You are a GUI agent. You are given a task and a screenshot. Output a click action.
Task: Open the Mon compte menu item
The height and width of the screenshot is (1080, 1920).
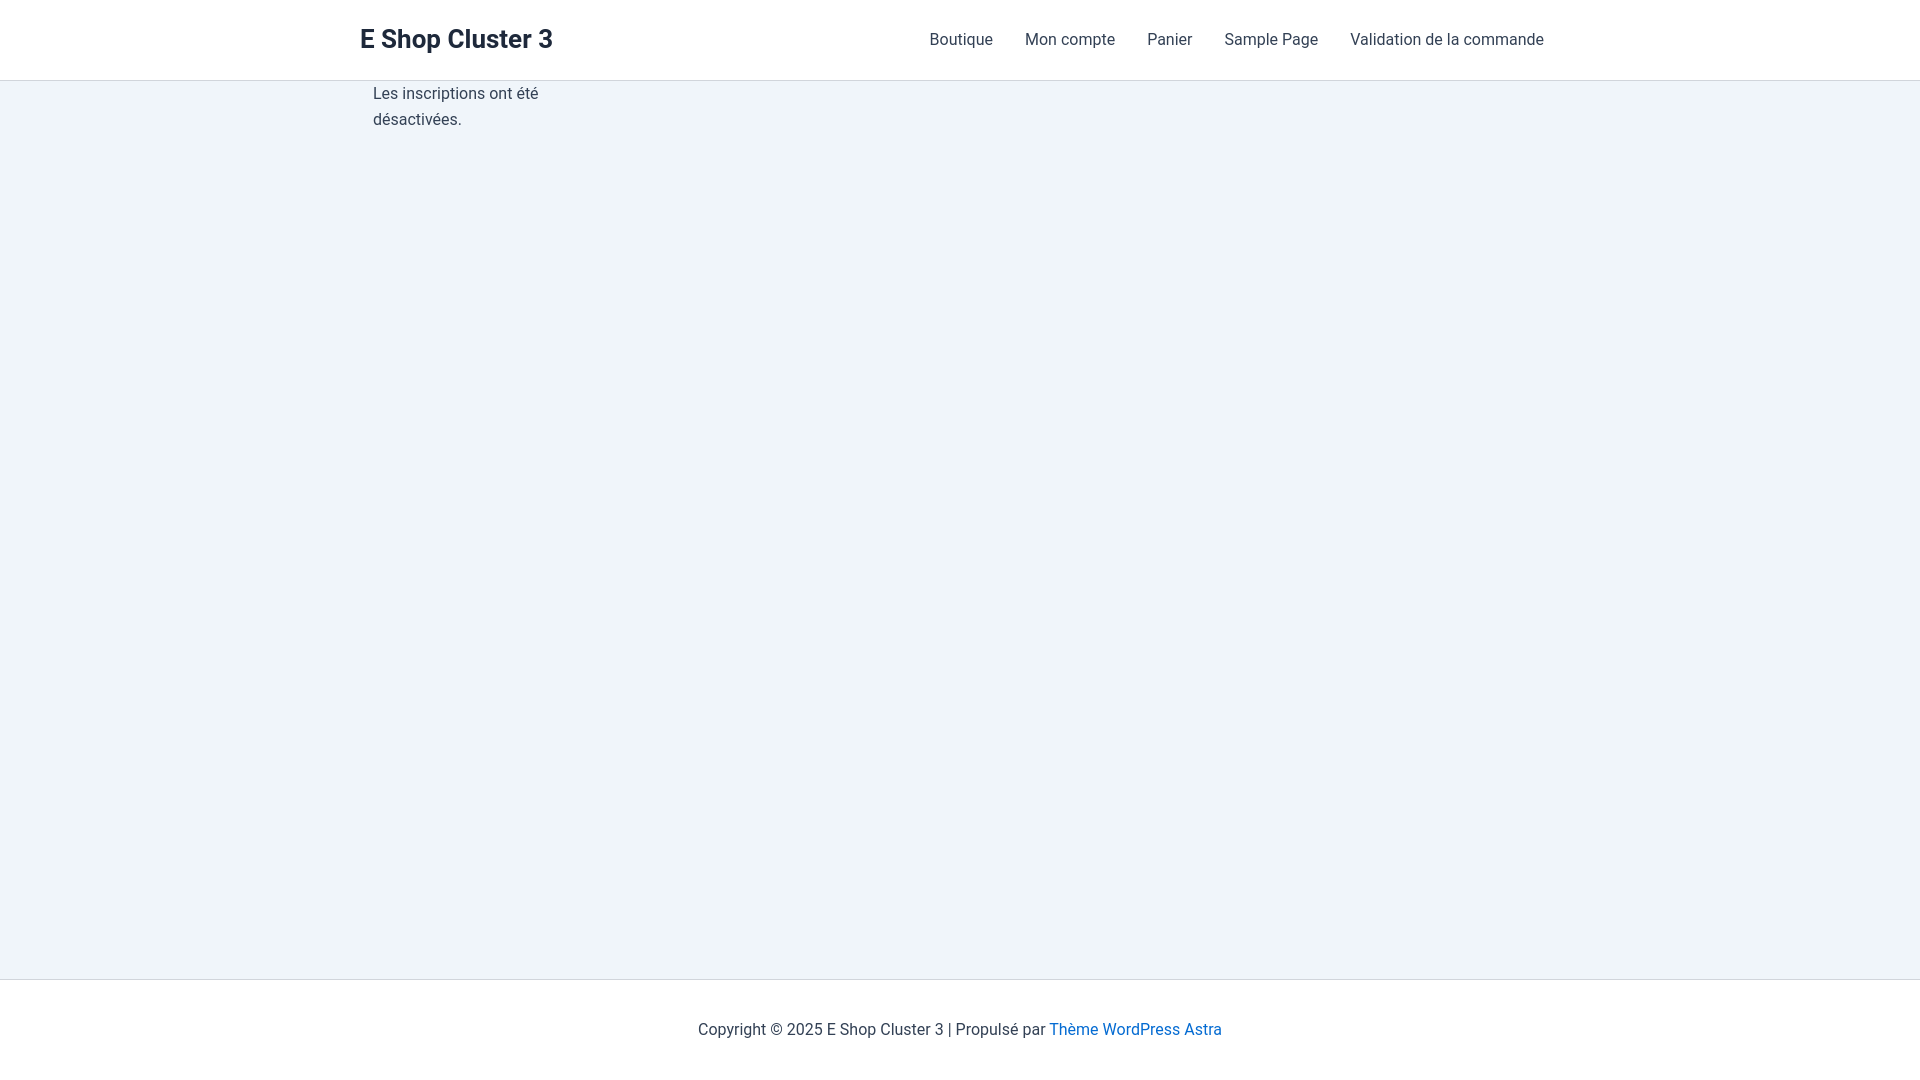[x=1070, y=40]
